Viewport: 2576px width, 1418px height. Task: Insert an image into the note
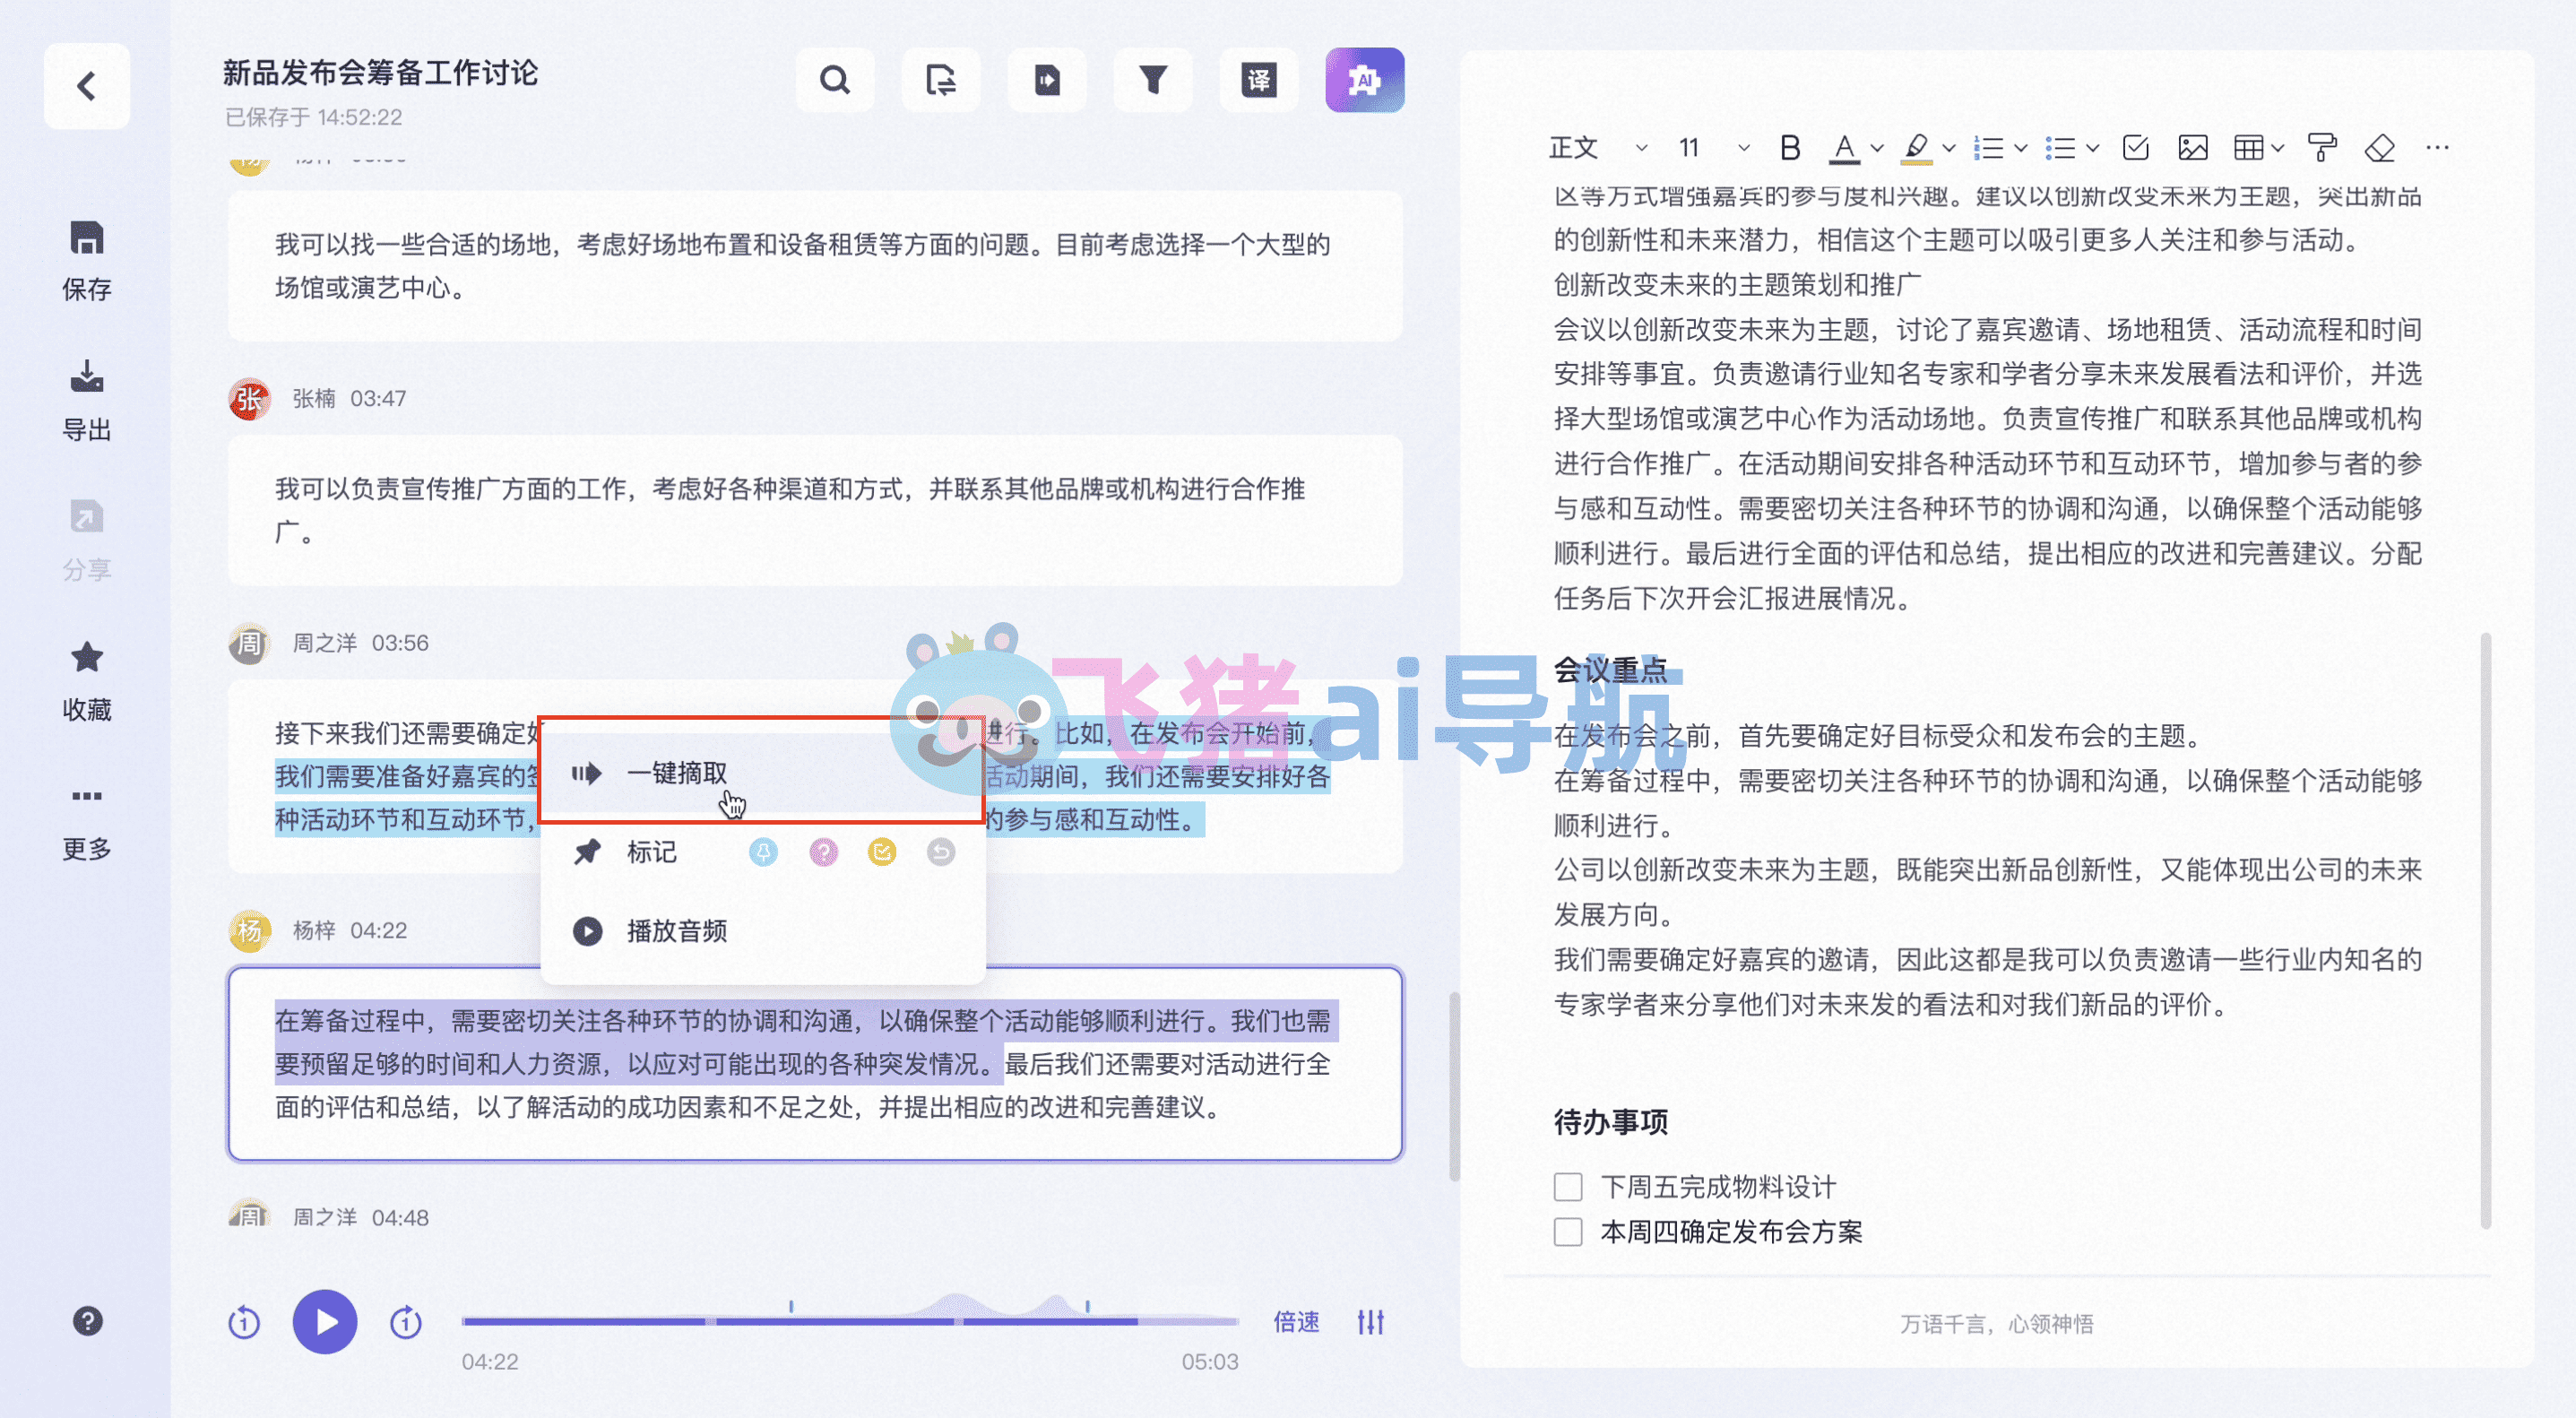pyautogui.click(x=2192, y=148)
